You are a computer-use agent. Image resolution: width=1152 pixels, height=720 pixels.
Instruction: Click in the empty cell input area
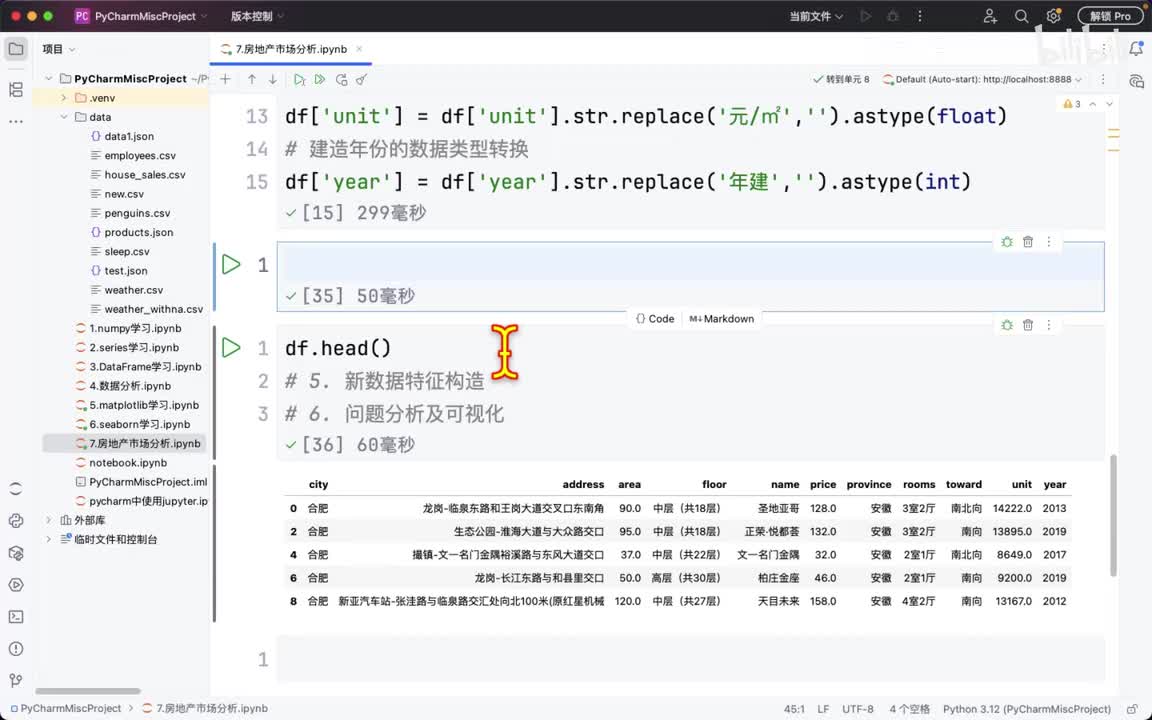[691, 264]
